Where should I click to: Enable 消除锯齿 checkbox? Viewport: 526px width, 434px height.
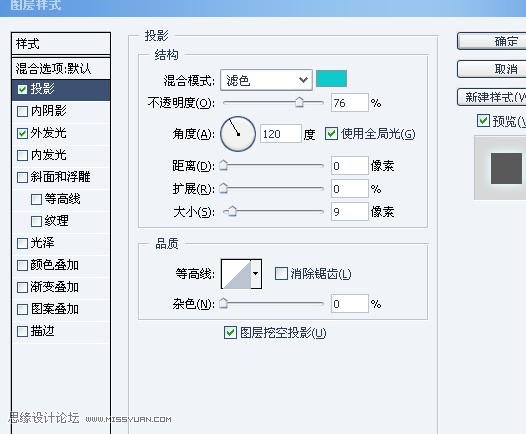click(281, 273)
